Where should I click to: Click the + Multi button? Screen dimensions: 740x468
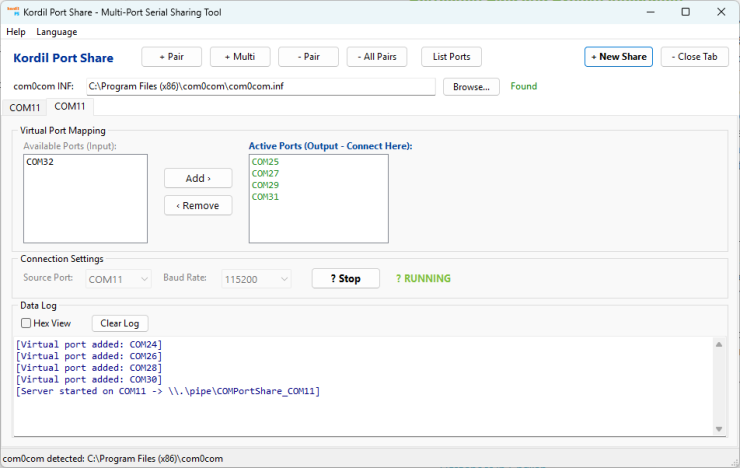[240, 57]
